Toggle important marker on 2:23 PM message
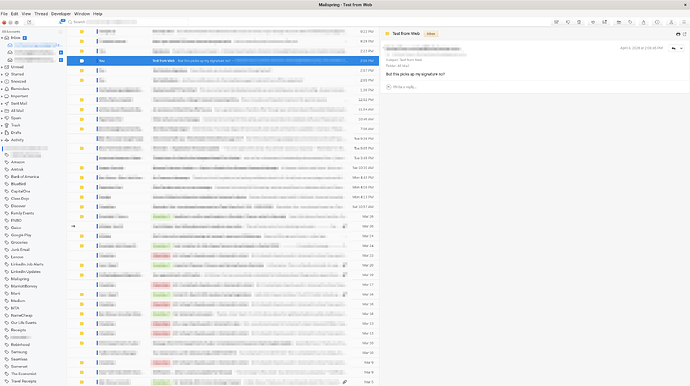The height and width of the screenshot is (386, 690). [82, 51]
